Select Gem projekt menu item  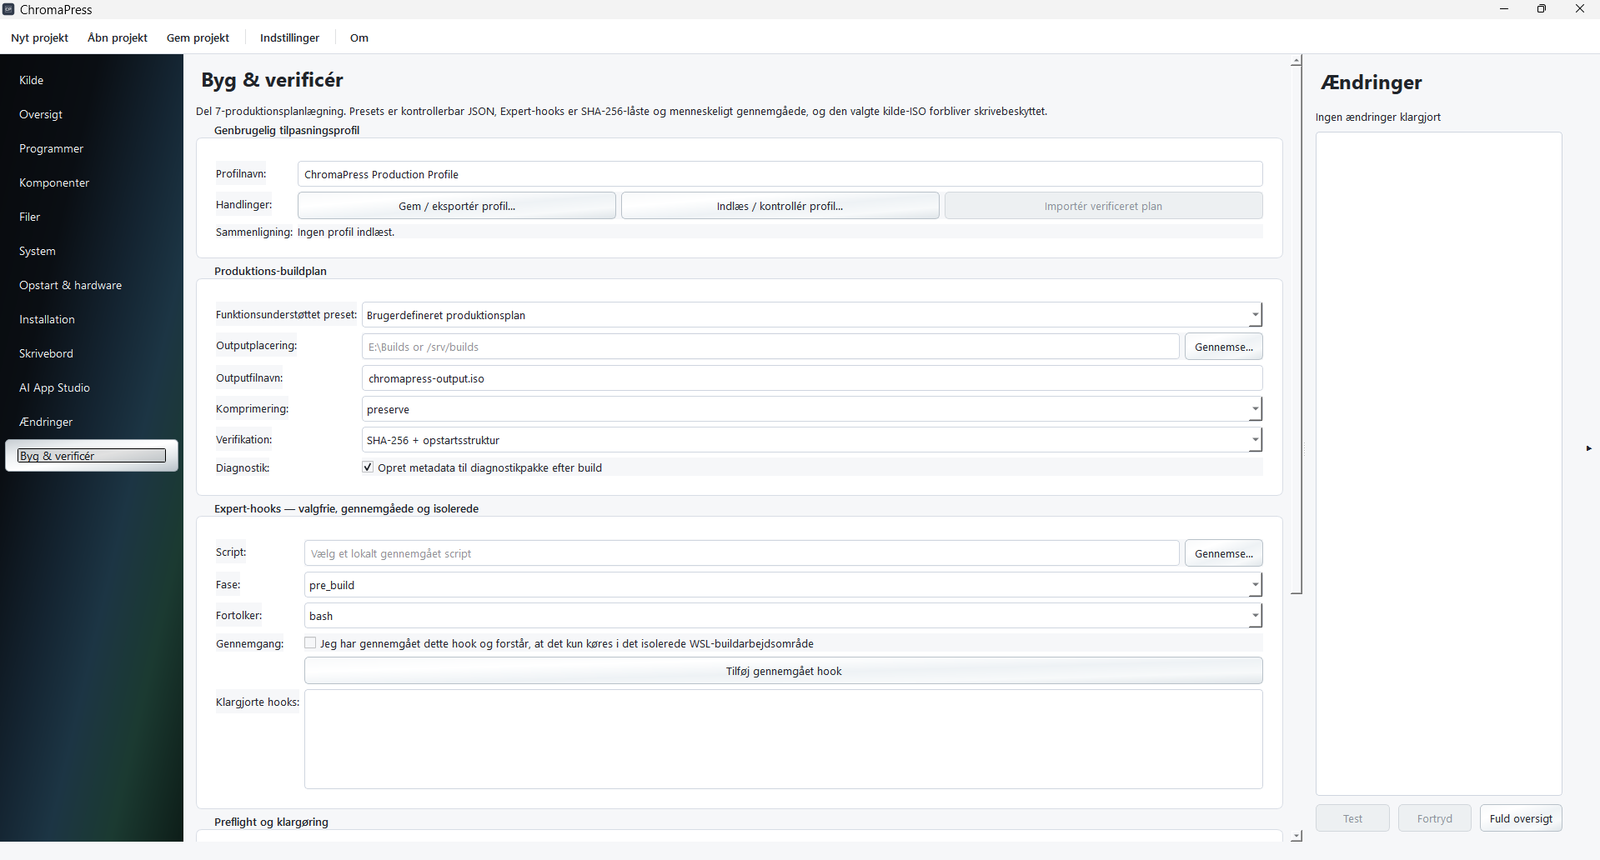click(x=198, y=38)
